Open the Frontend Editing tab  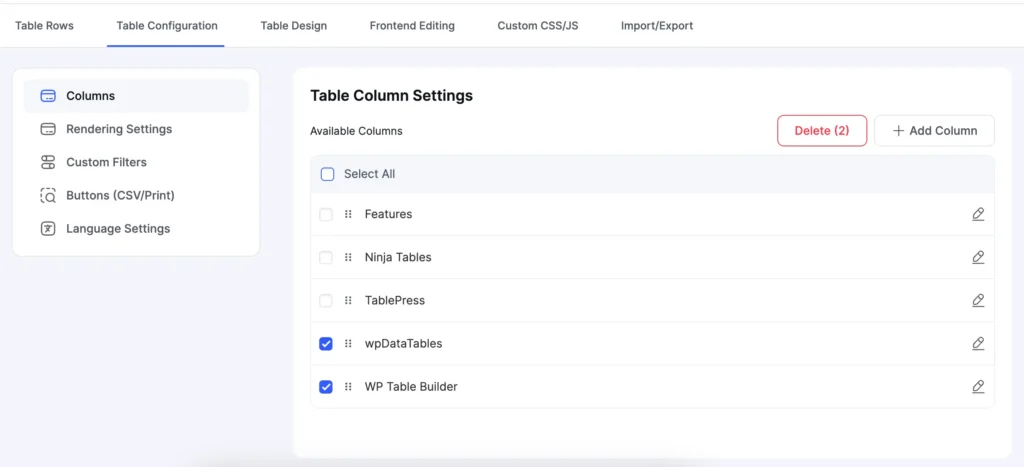coord(412,26)
